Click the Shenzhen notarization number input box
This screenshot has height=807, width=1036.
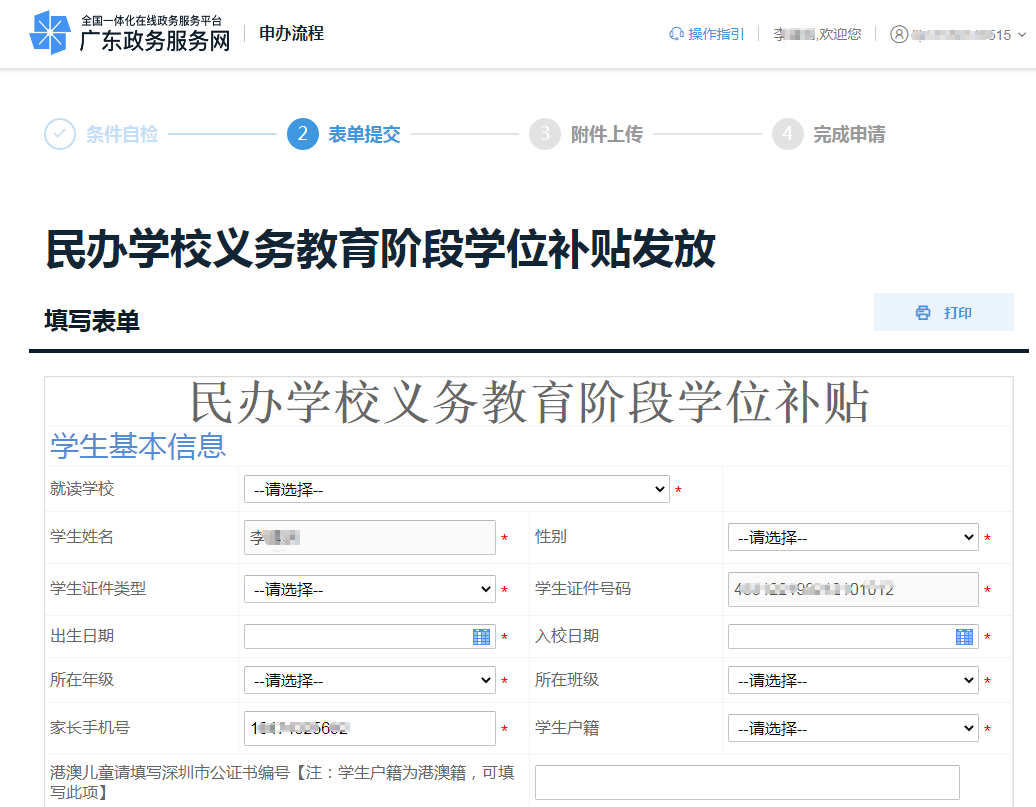tap(747, 782)
